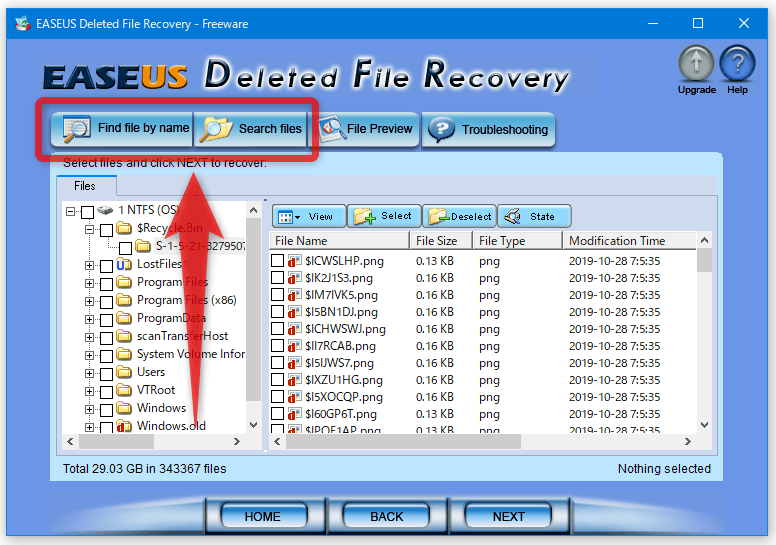Click the $II7RCAB.png file icon
The height and width of the screenshot is (545, 776).
295,346
